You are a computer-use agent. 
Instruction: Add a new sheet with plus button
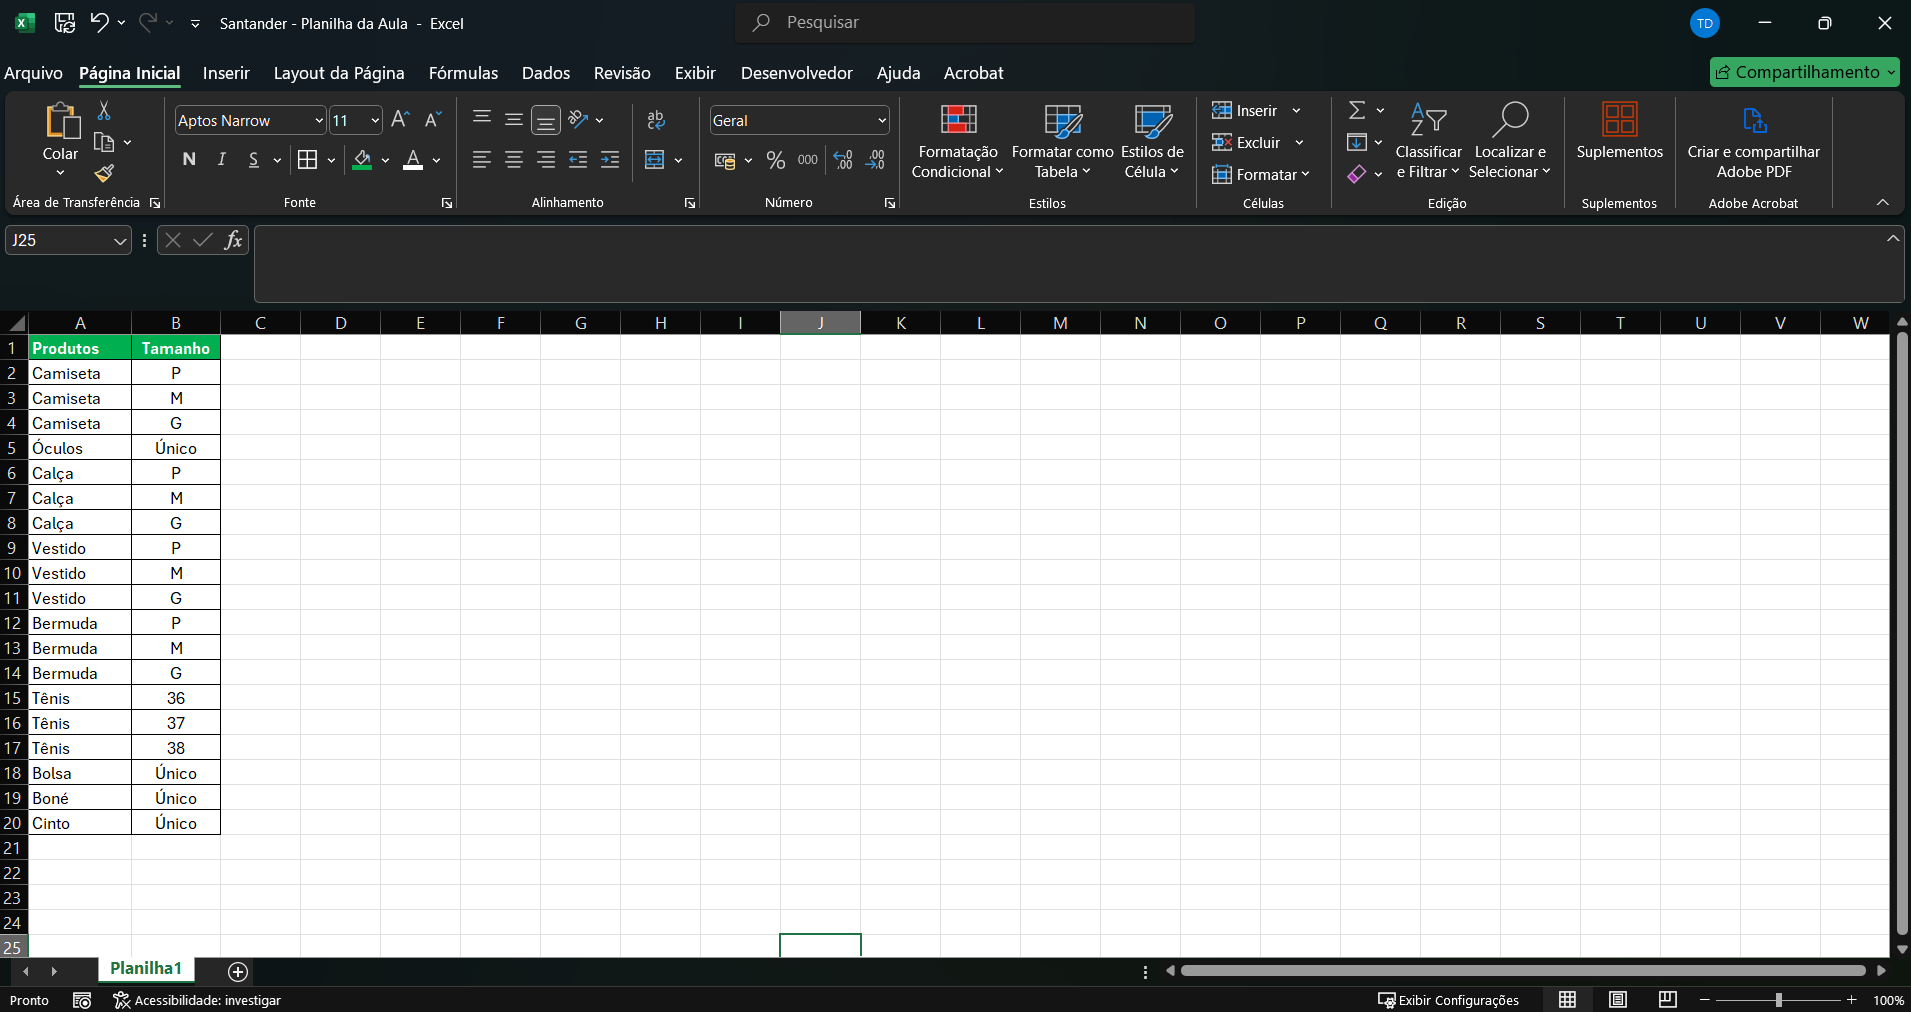[x=238, y=971]
